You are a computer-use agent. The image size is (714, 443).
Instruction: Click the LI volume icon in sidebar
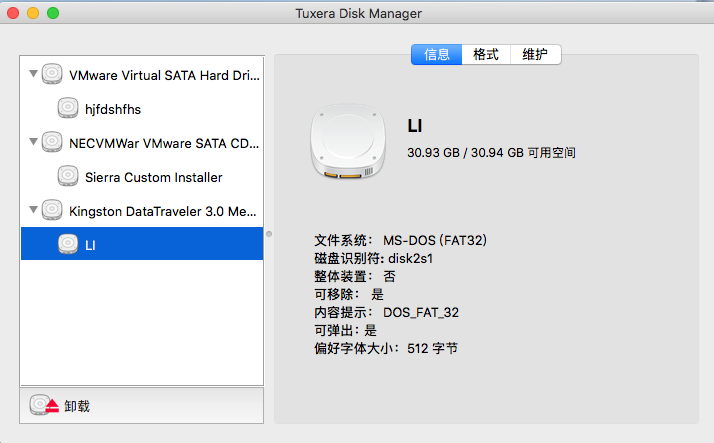point(68,244)
